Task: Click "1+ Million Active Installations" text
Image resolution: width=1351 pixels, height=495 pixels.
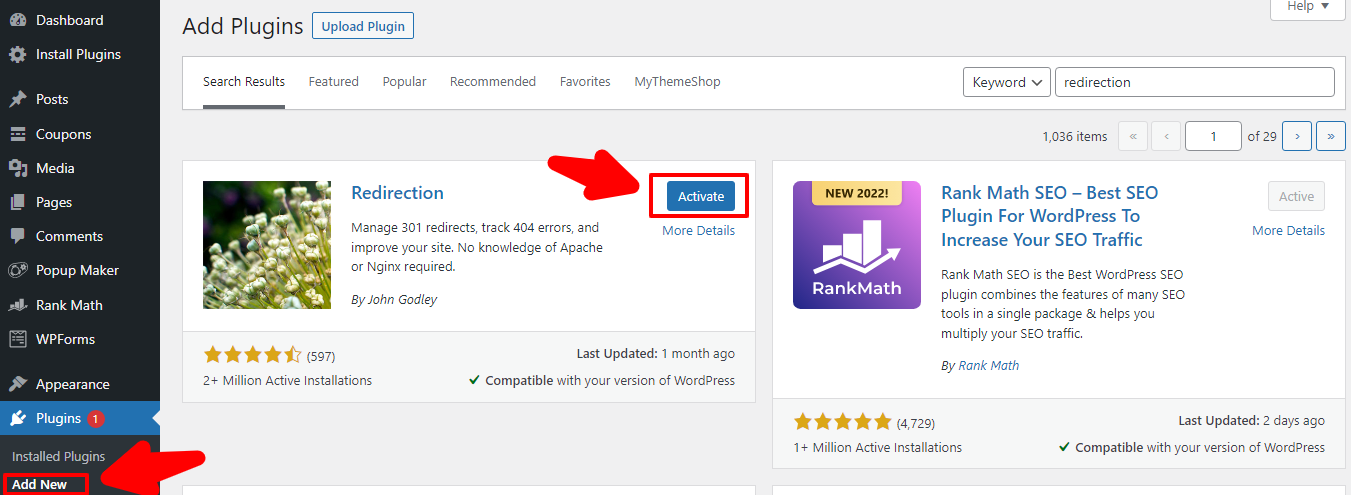Action: 877,448
